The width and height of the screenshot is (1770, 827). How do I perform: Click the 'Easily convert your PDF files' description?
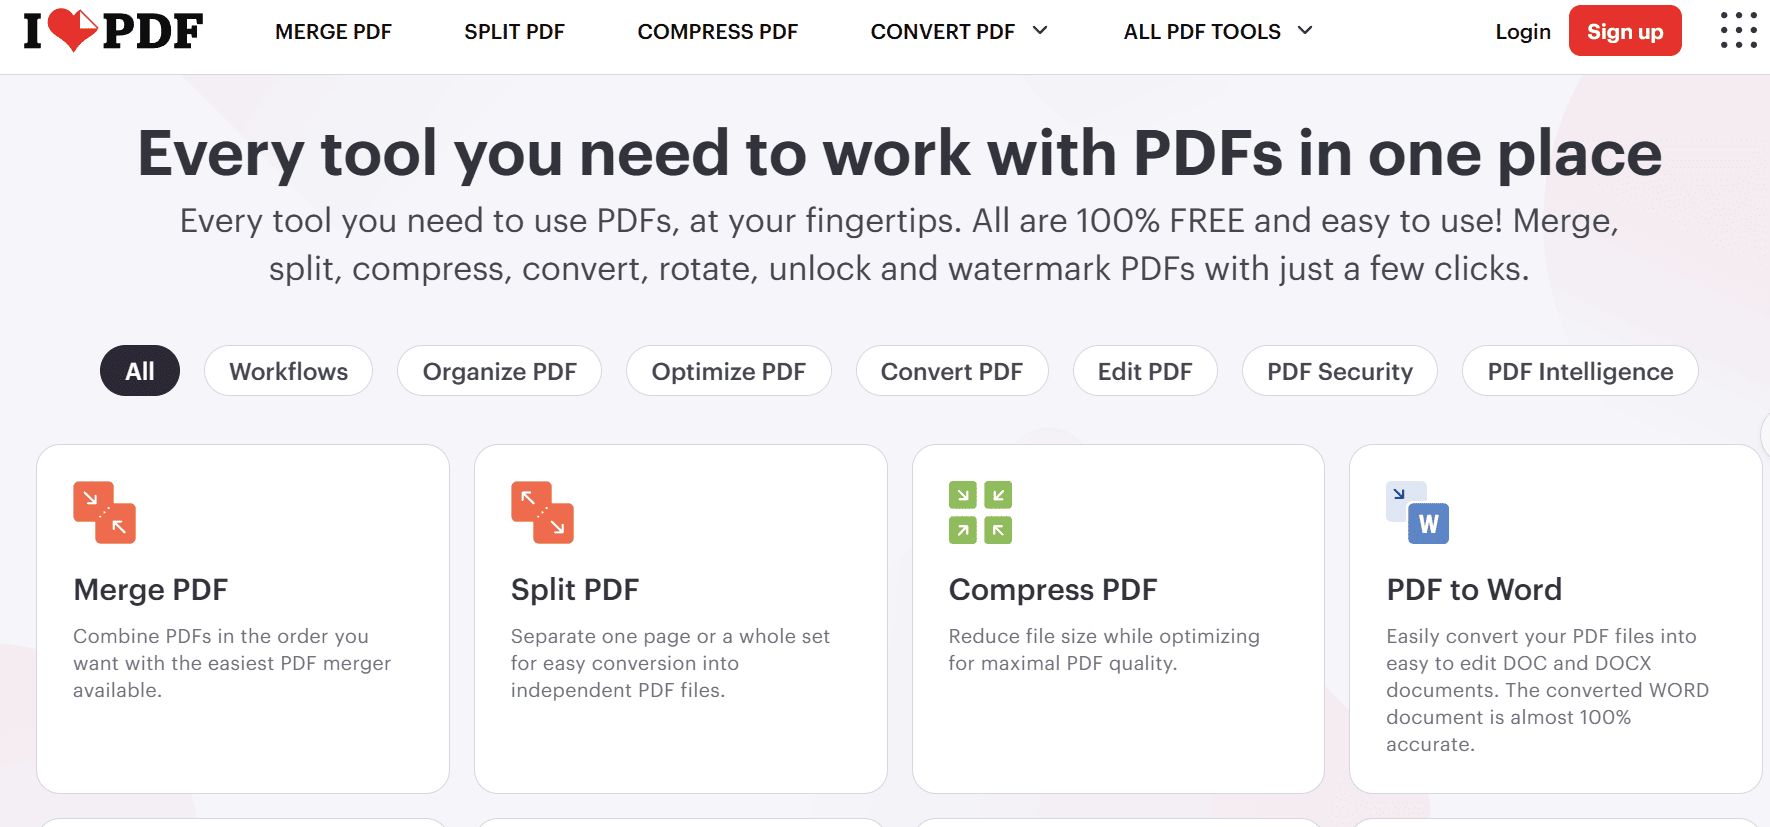pos(1547,690)
